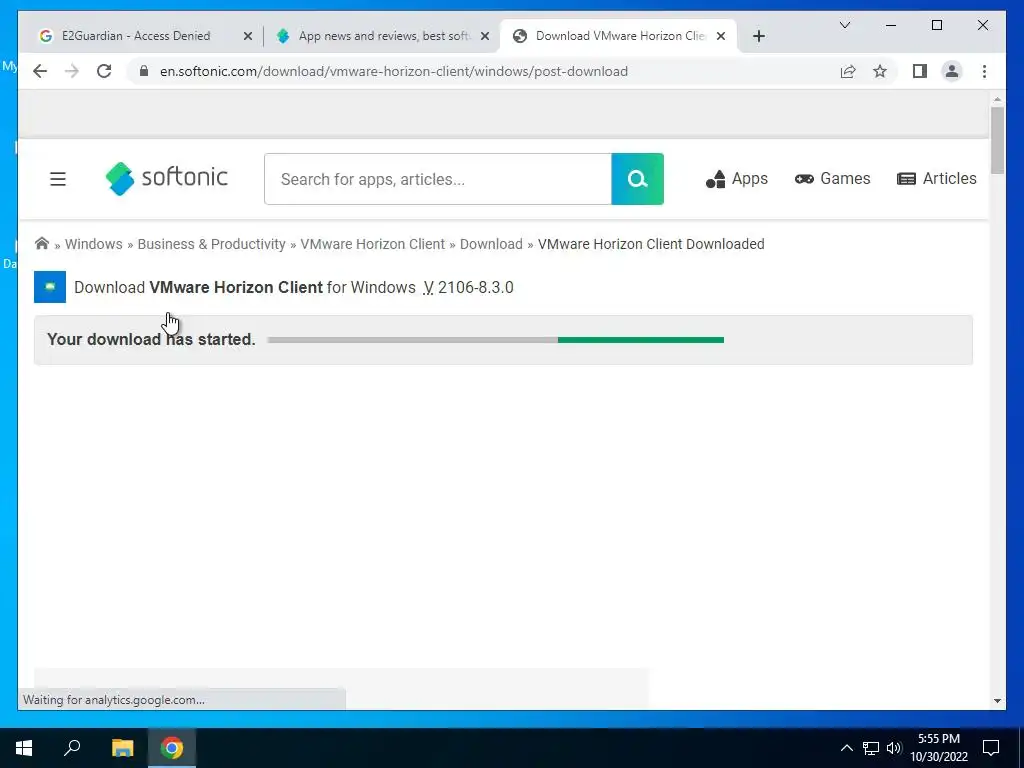Viewport: 1024px width, 768px height.
Task: Click the scrollbar up arrow
Action: click(x=997, y=99)
